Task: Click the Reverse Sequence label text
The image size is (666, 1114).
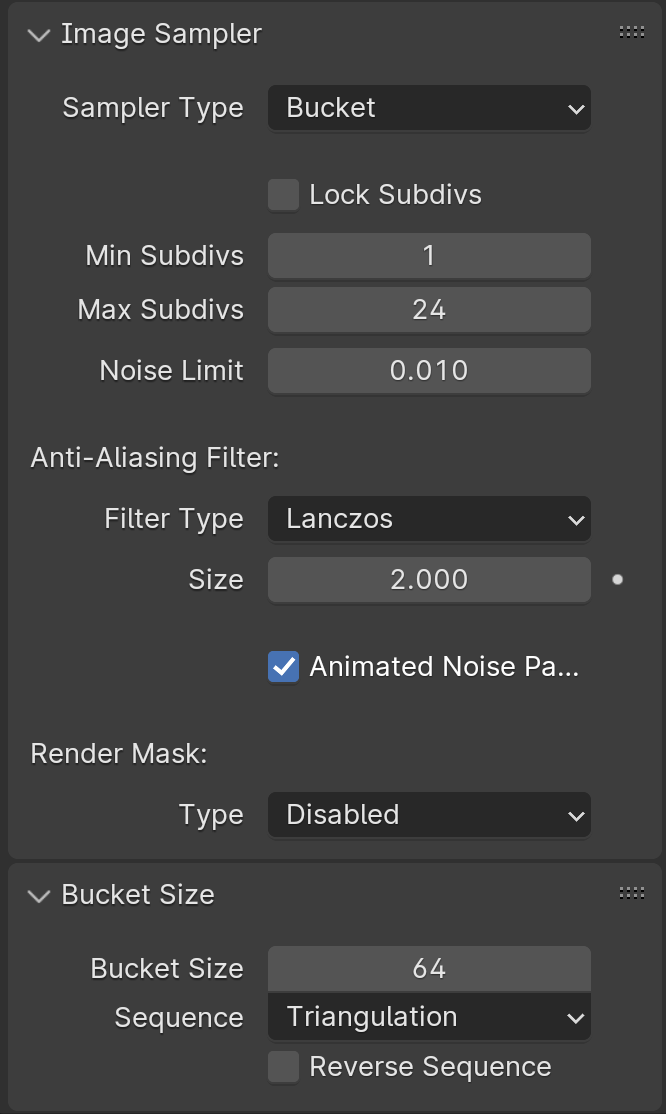Action: (430, 1067)
